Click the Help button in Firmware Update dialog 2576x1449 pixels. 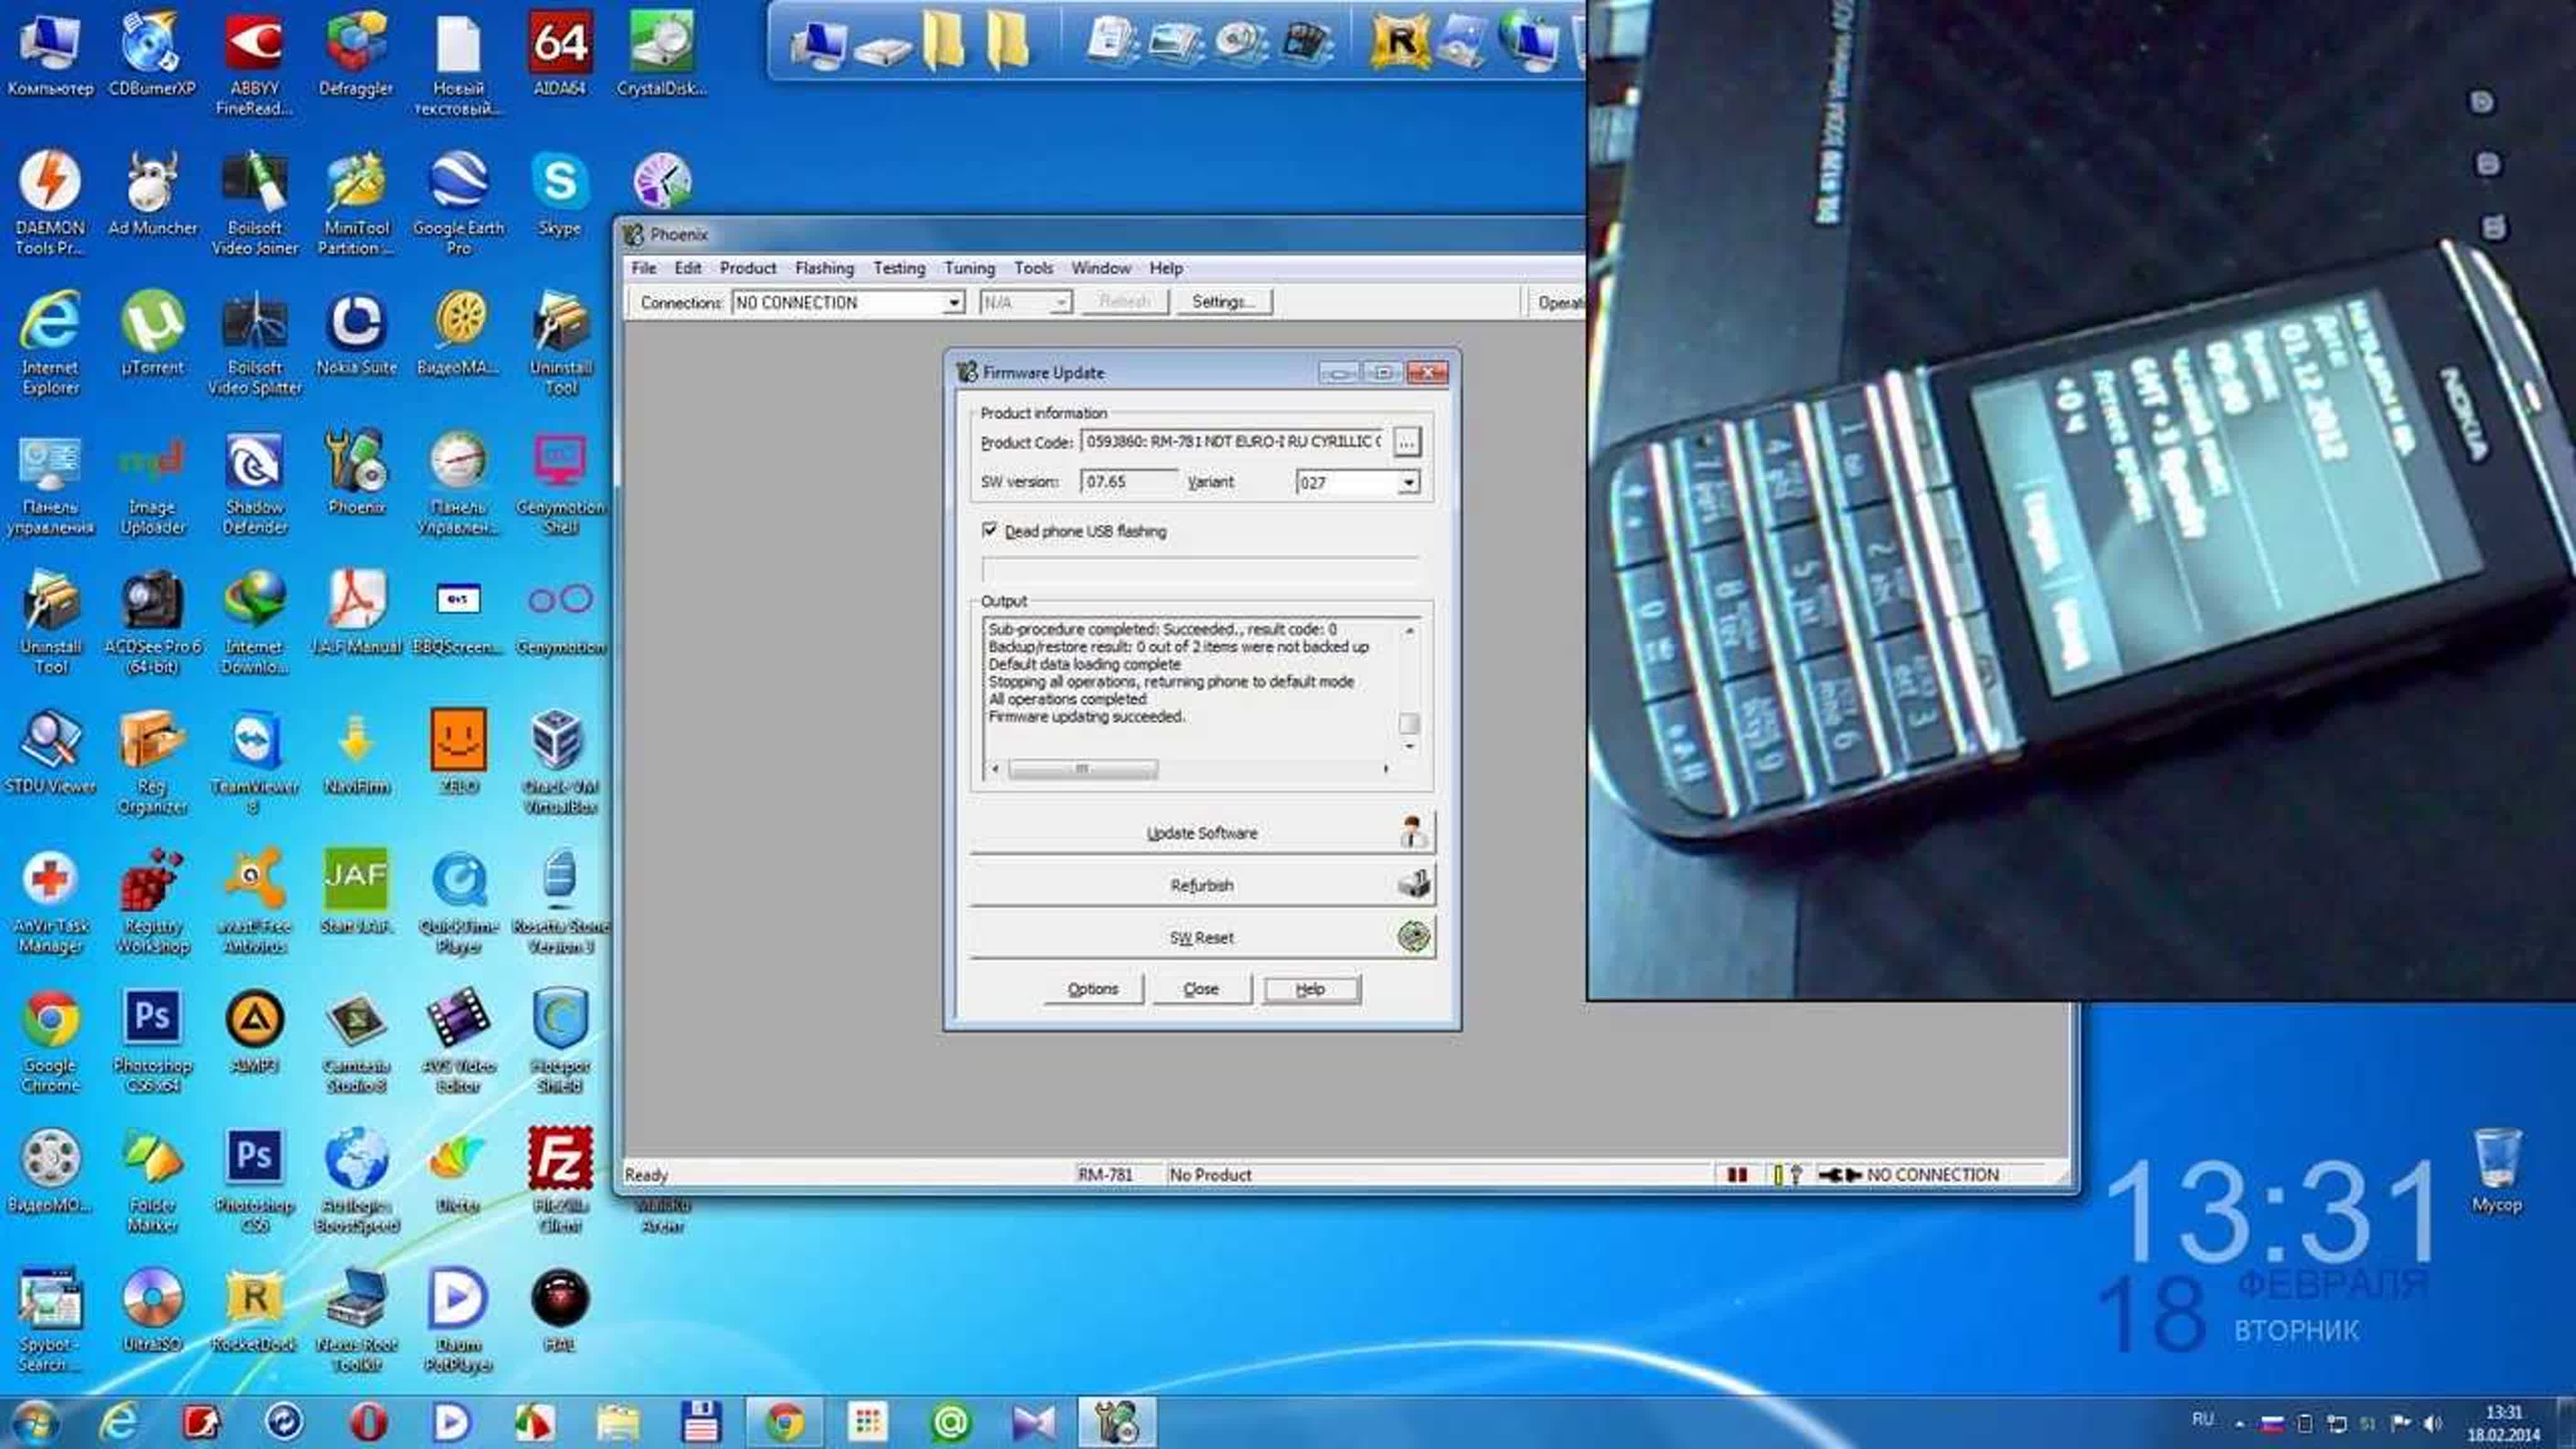coord(1310,989)
